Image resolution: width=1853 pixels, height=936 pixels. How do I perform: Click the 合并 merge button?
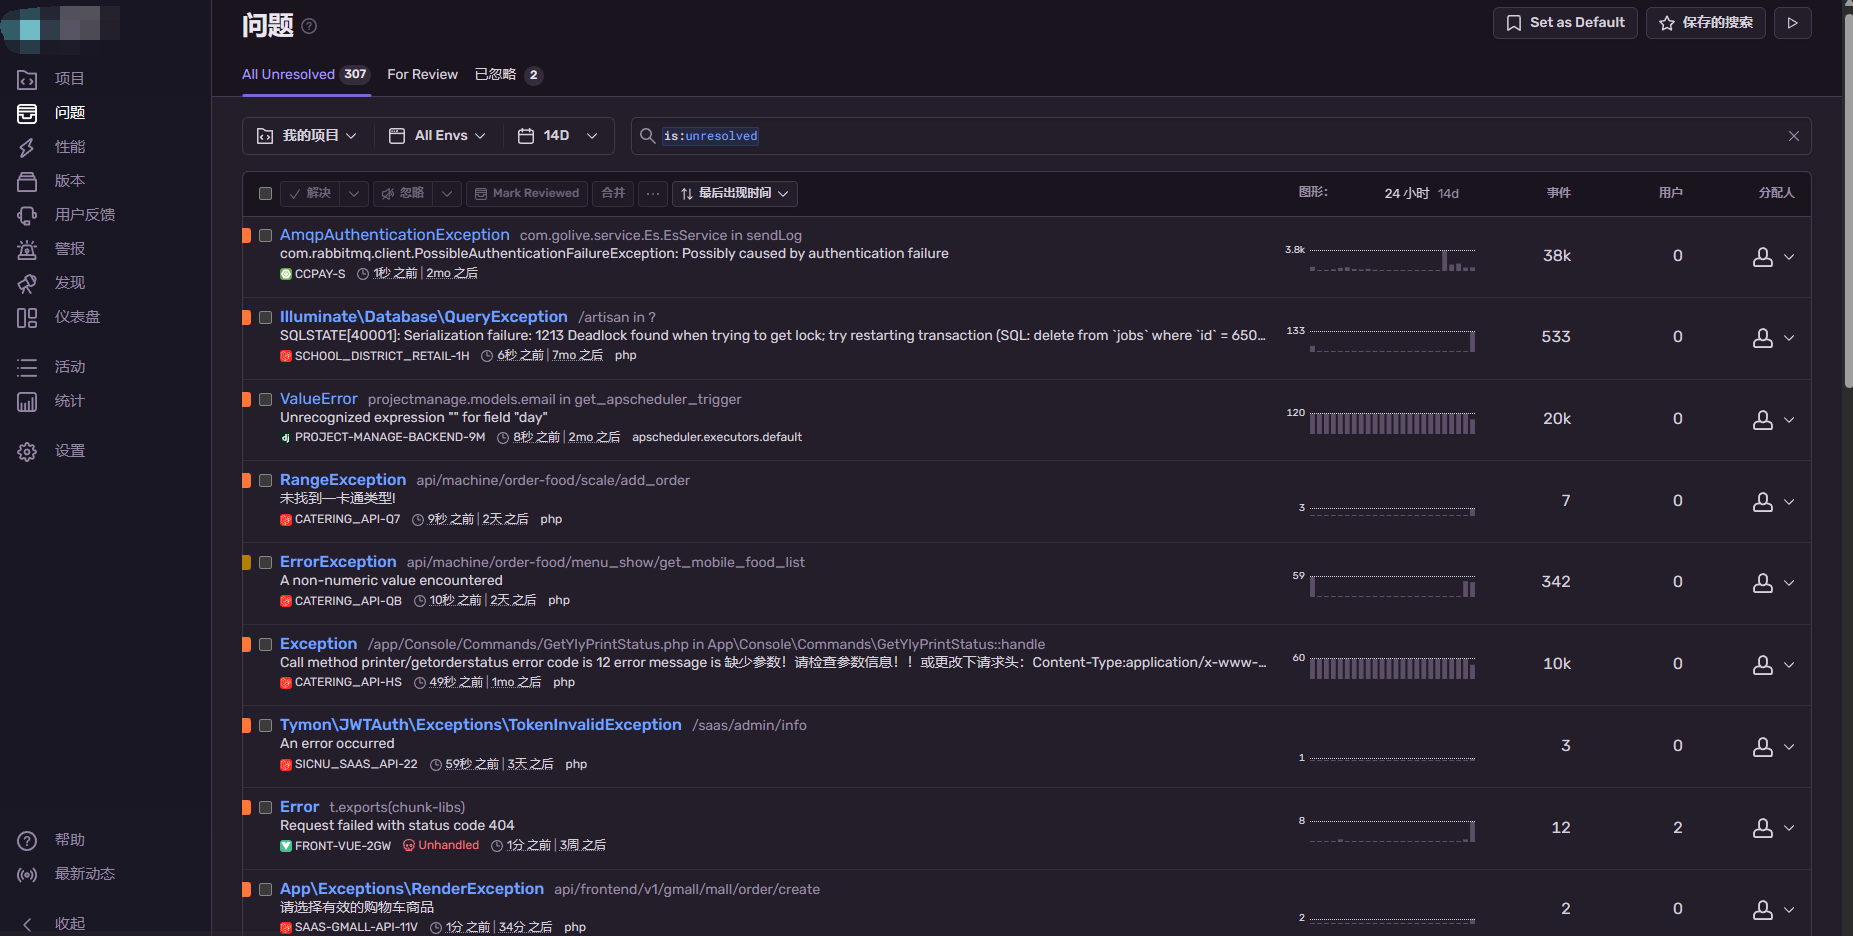(613, 193)
